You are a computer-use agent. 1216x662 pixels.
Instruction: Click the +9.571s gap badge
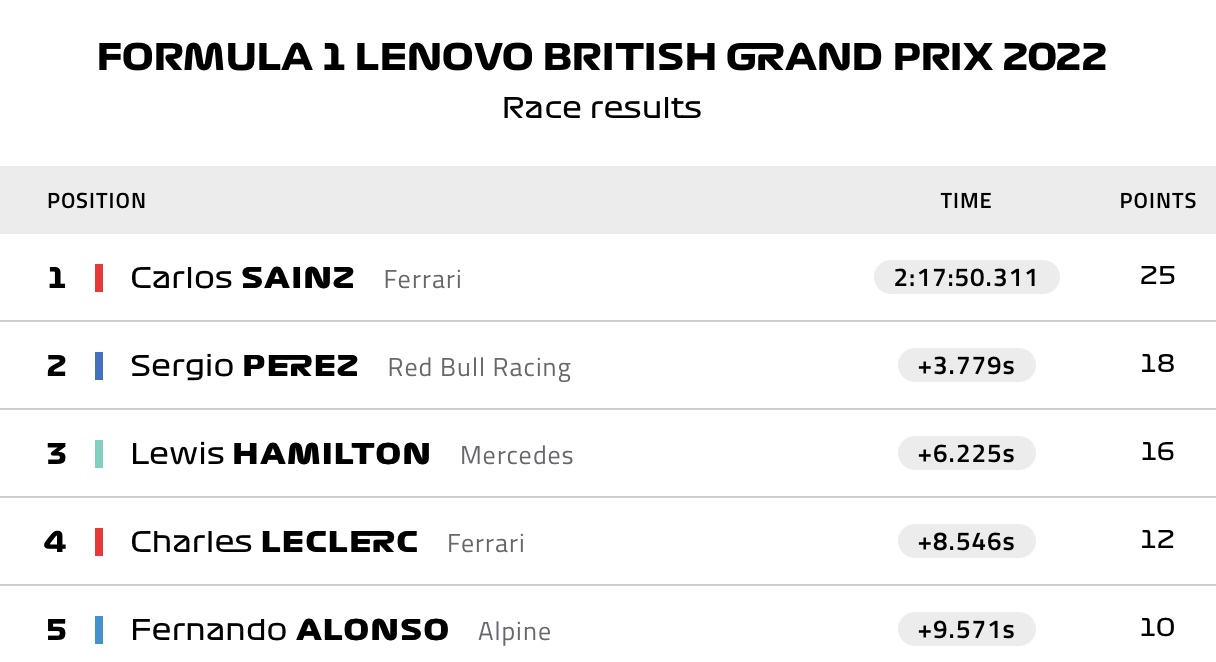pos(966,629)
